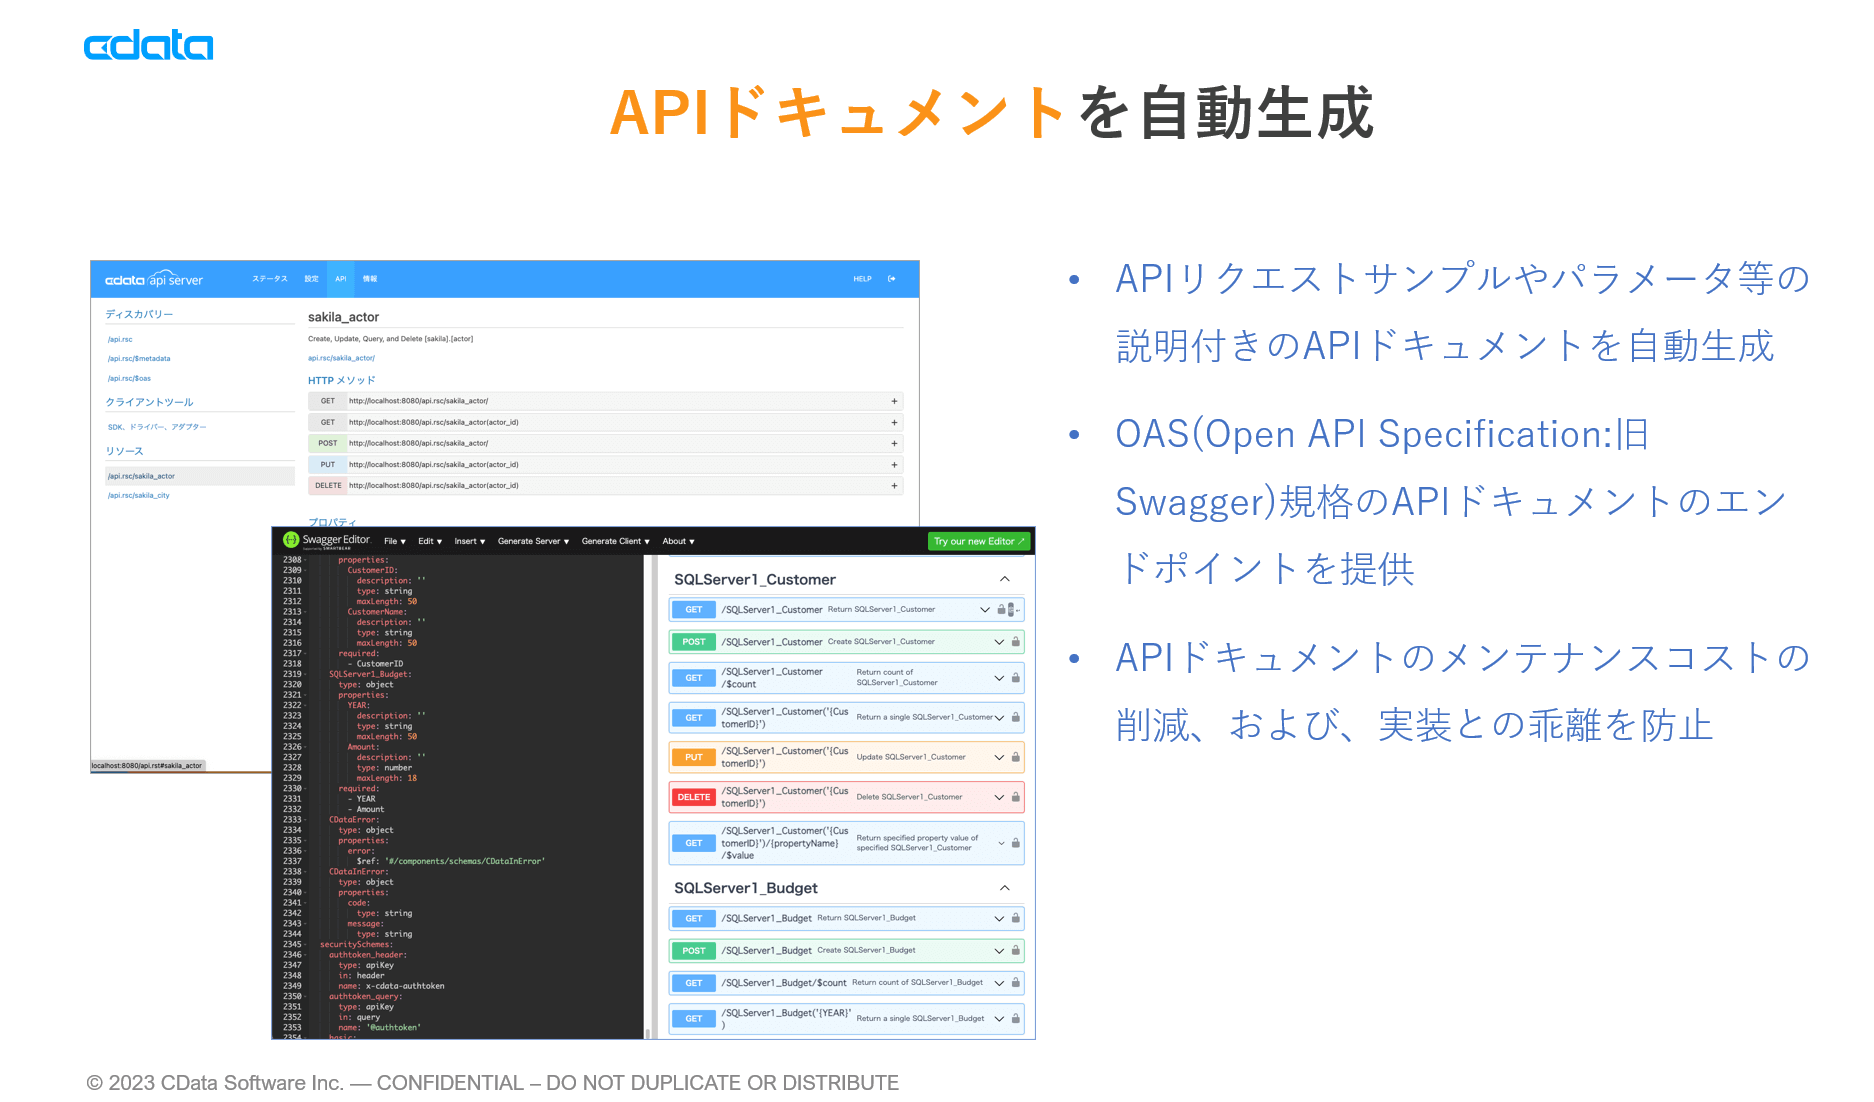Click the 'HTTP メソッド' heading
This screenshot has width=1874, height=1102.
342,380
